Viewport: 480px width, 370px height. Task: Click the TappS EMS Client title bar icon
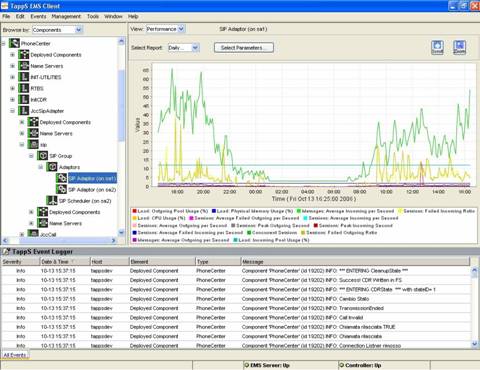5,6
